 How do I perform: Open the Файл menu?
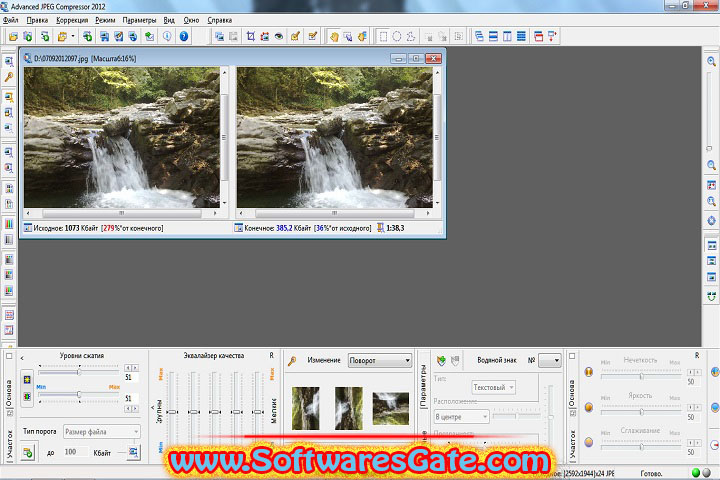click(11, 20)
